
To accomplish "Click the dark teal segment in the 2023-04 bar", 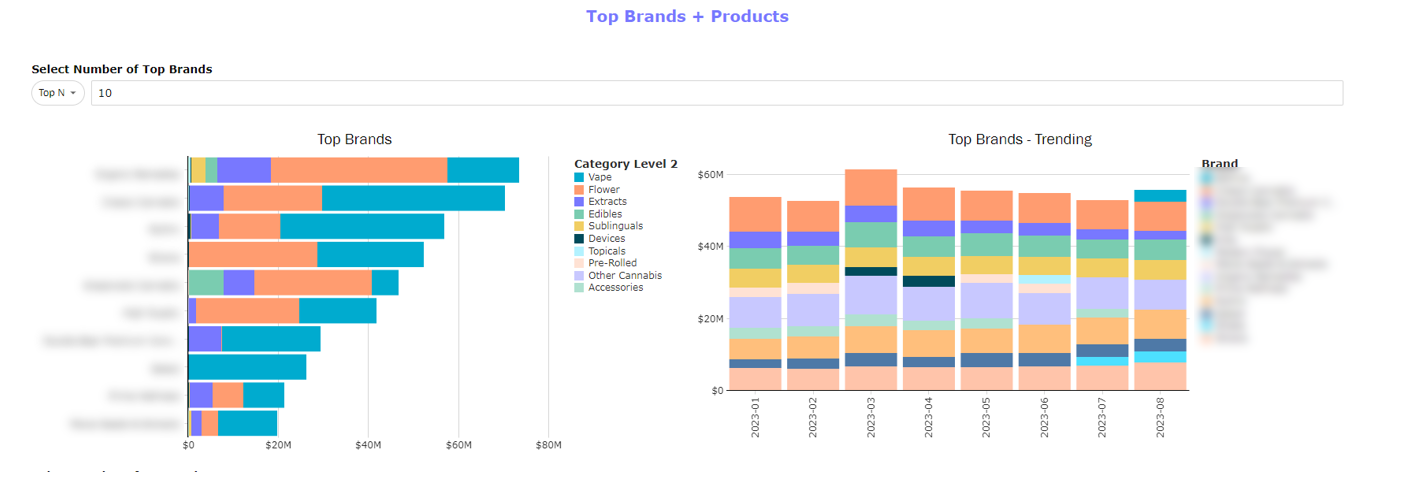I will pos(929,281).
